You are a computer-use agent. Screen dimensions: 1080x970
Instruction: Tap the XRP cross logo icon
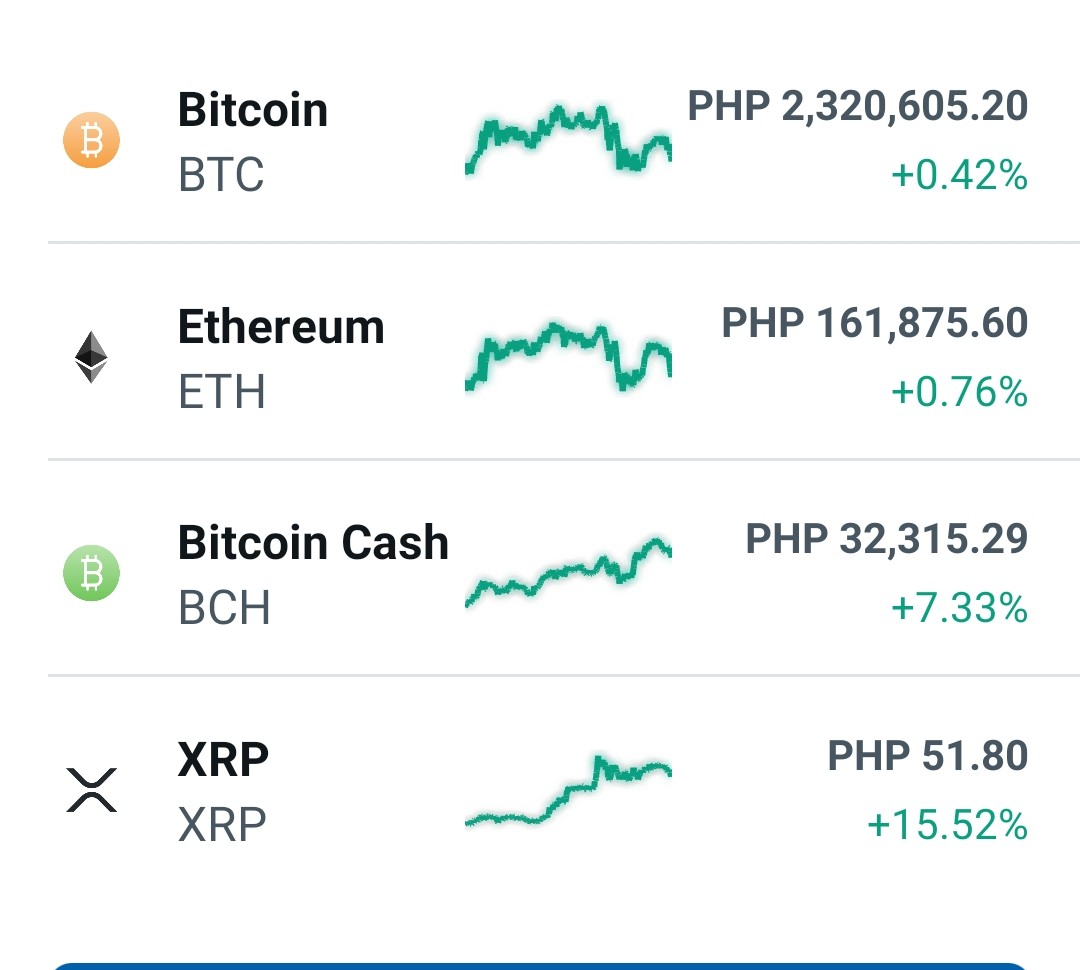point(92,790)
